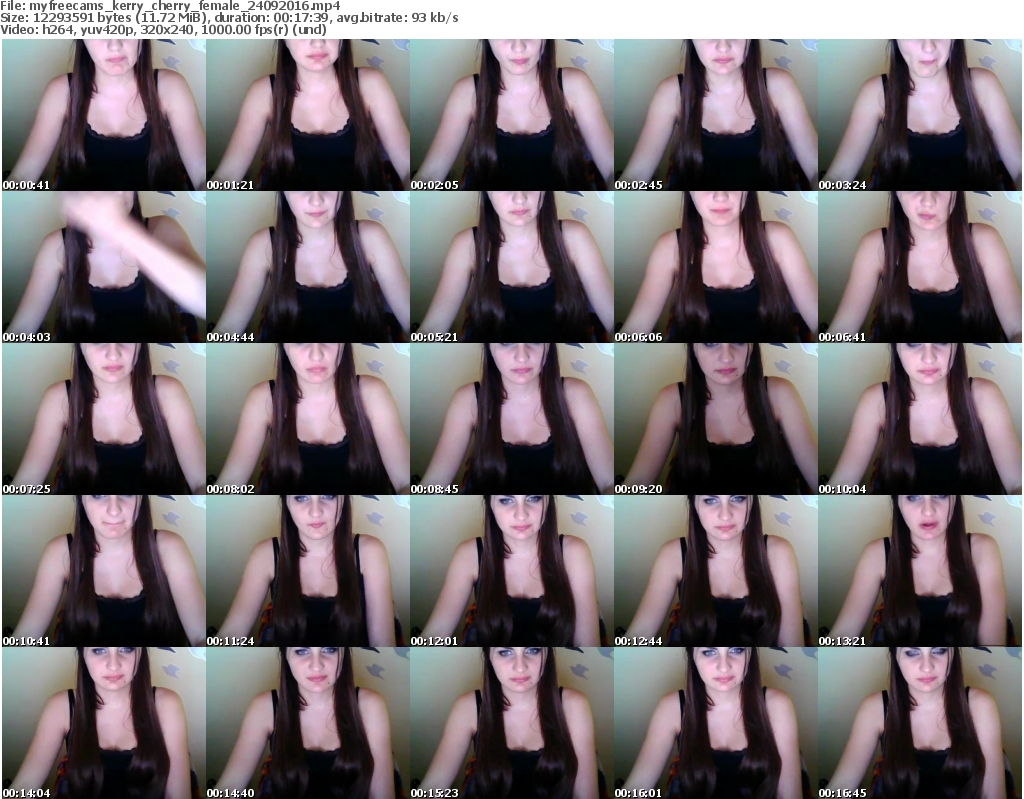This screenshot has height=799, width=1024.
Task: Select the thumbnail frame stamped 00:01:21
Action: [x=308, y=115]
